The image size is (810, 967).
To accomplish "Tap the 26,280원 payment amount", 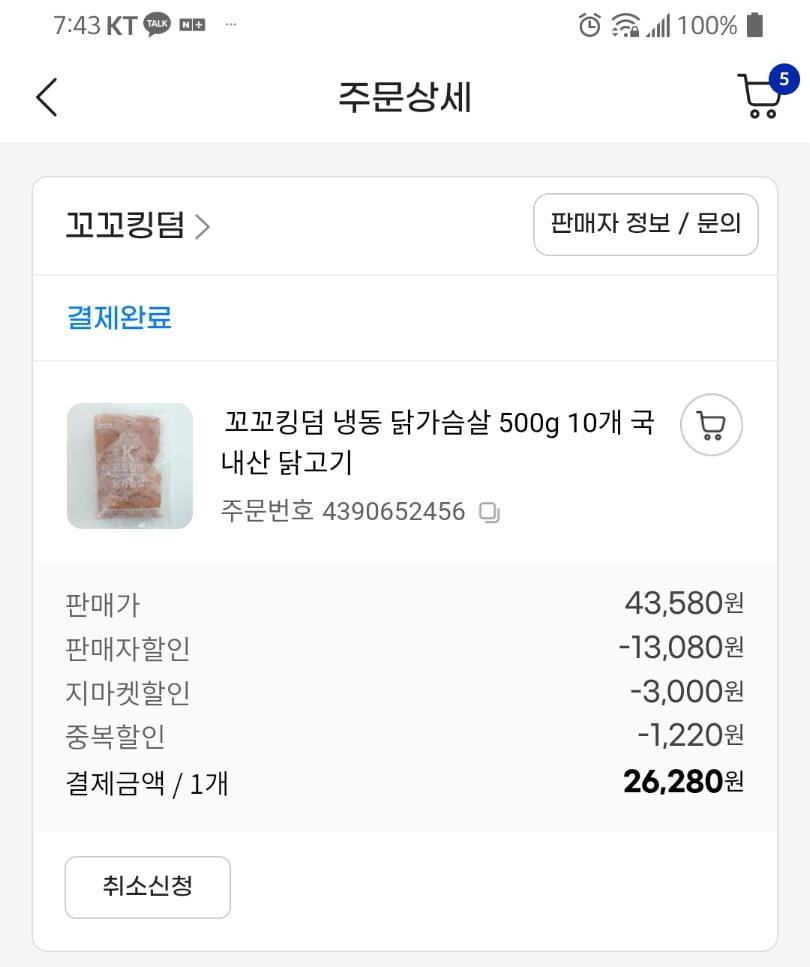I will 683,781.
